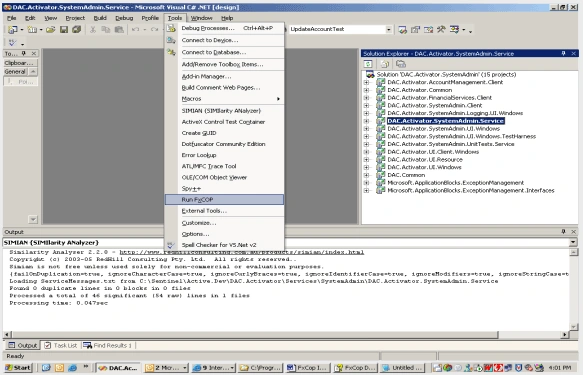Select DAC.Activator.UI.Windows project in tree
The image size is (583, 375).
coord(424,167)
